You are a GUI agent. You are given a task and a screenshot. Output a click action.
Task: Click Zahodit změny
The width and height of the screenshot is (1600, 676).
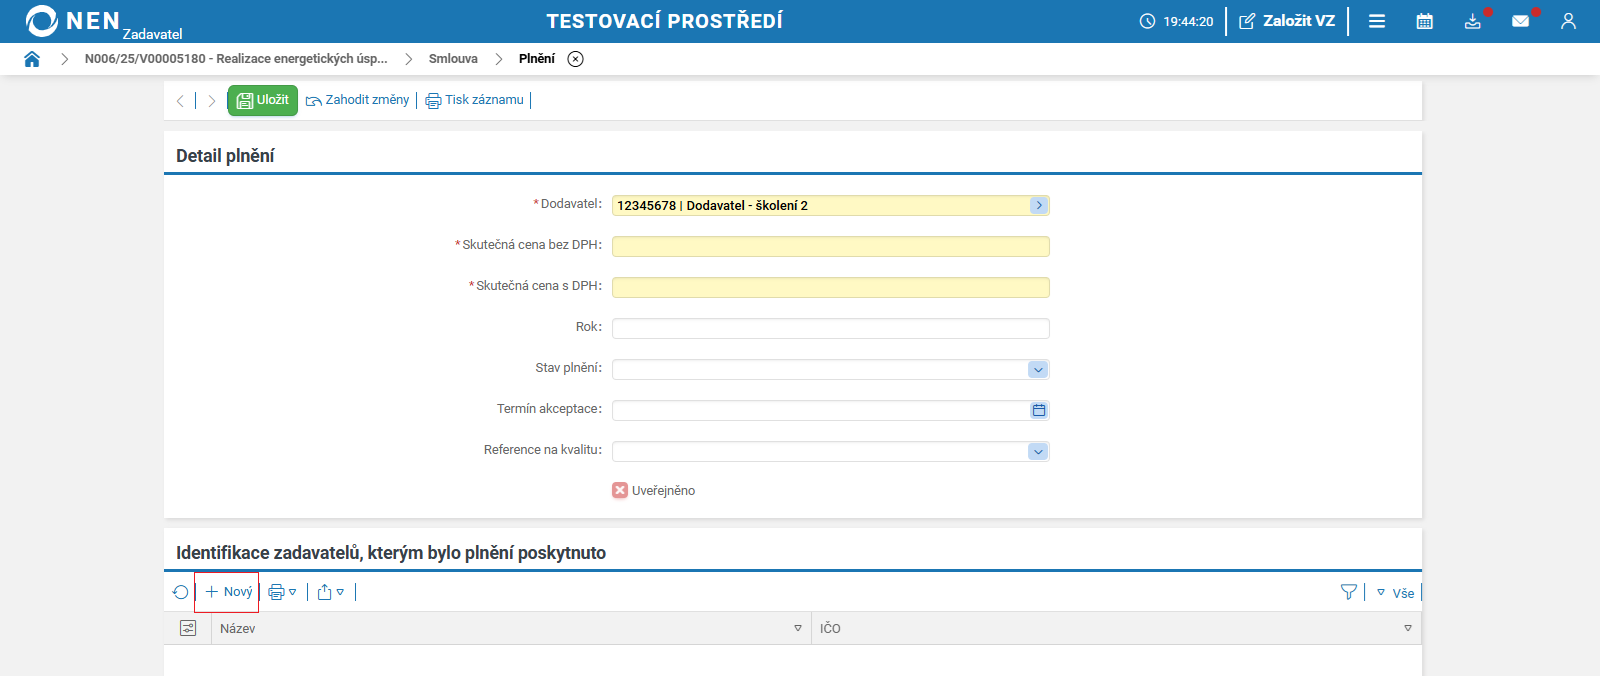click(357, 100)
